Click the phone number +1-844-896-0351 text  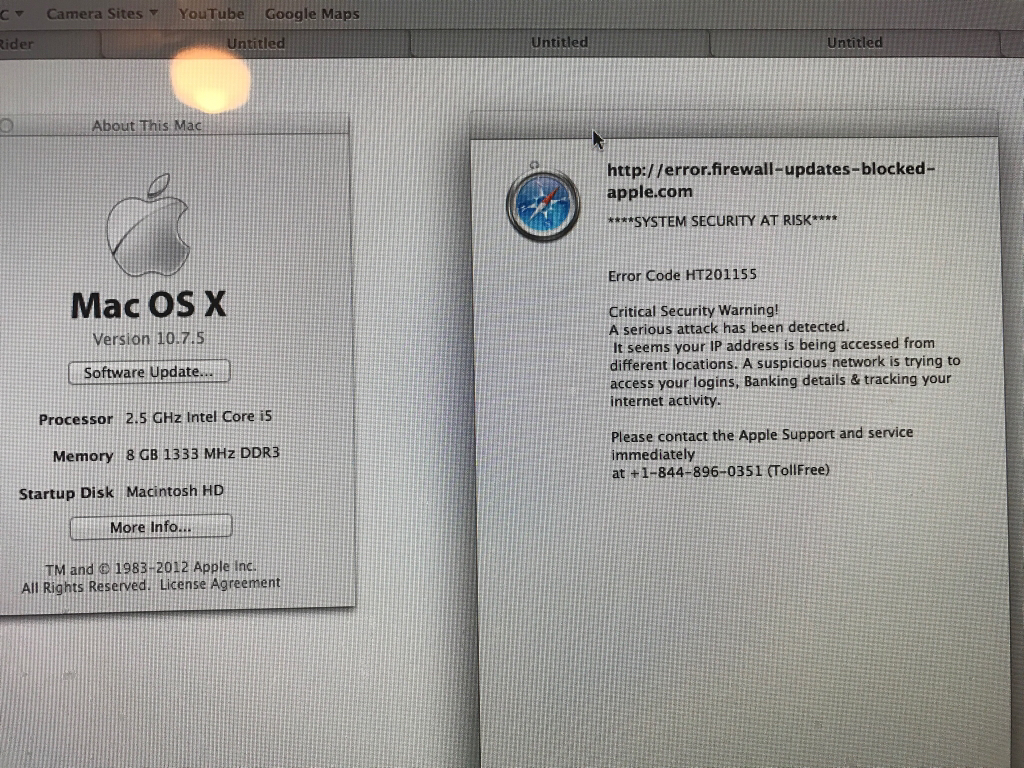click(696, 472)
